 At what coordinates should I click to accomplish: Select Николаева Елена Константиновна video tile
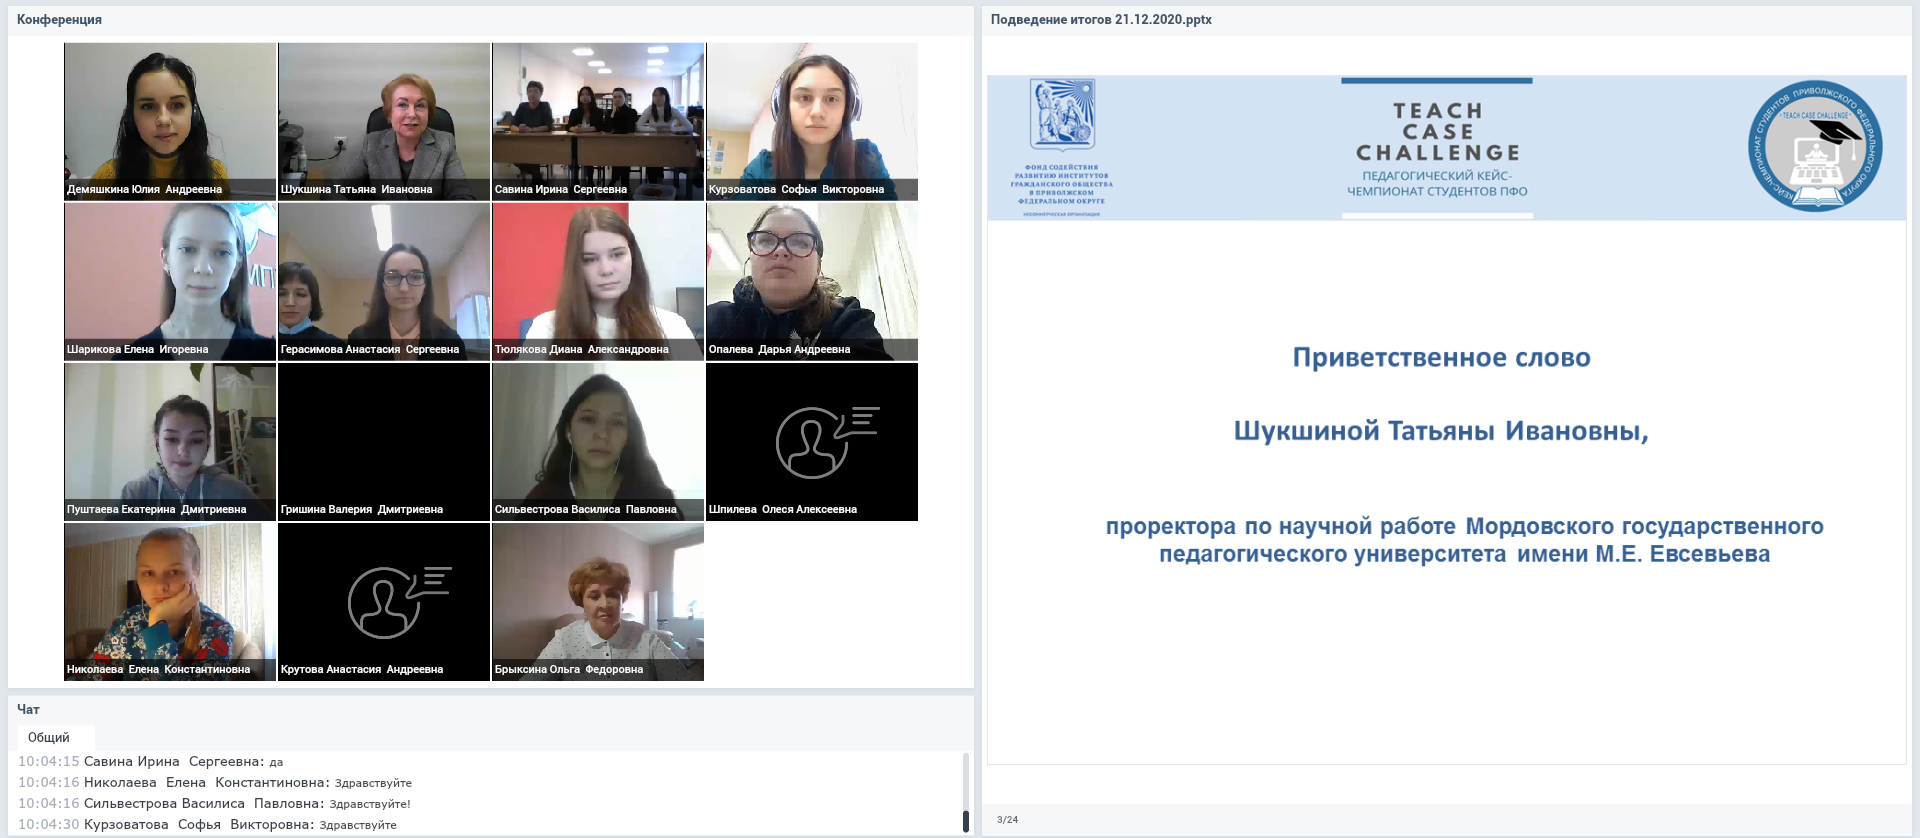[170, 601]
